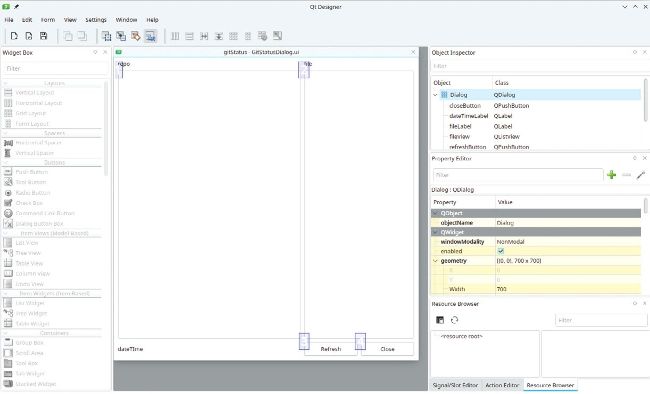
Task: Collapse the geometry property row
Action: point(435,261)
